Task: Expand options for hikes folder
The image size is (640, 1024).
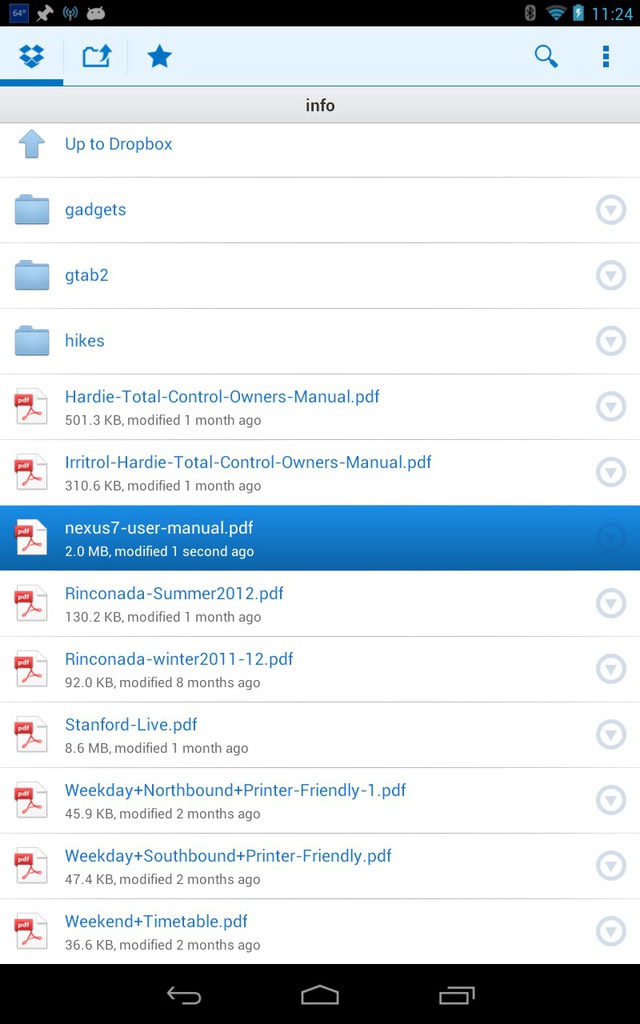Action: click(x=611, y=341)
